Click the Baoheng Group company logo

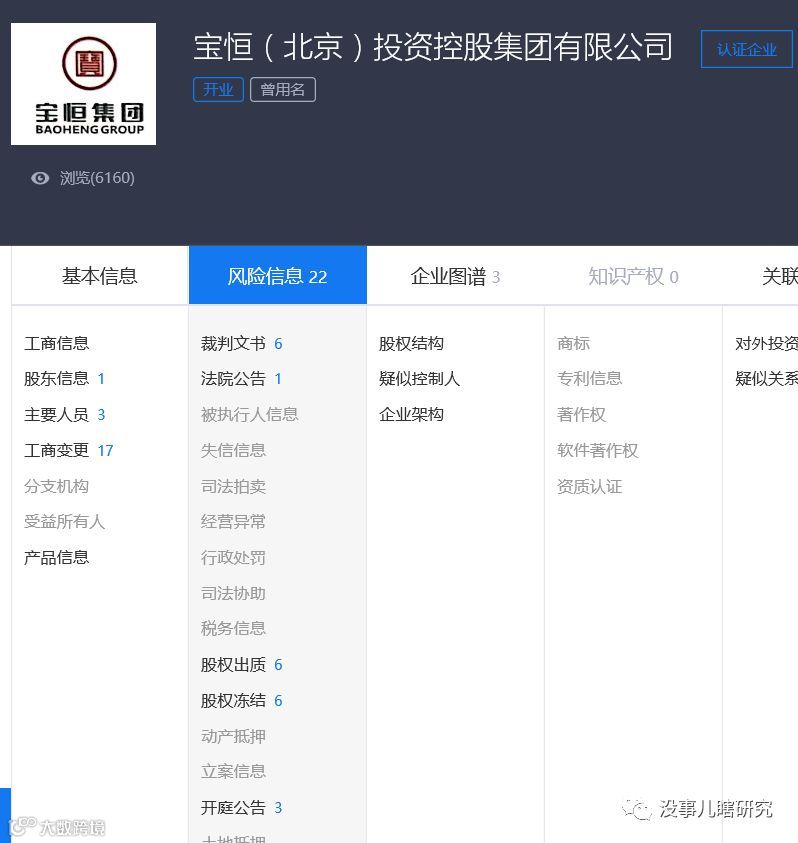(x=83, y=84)
